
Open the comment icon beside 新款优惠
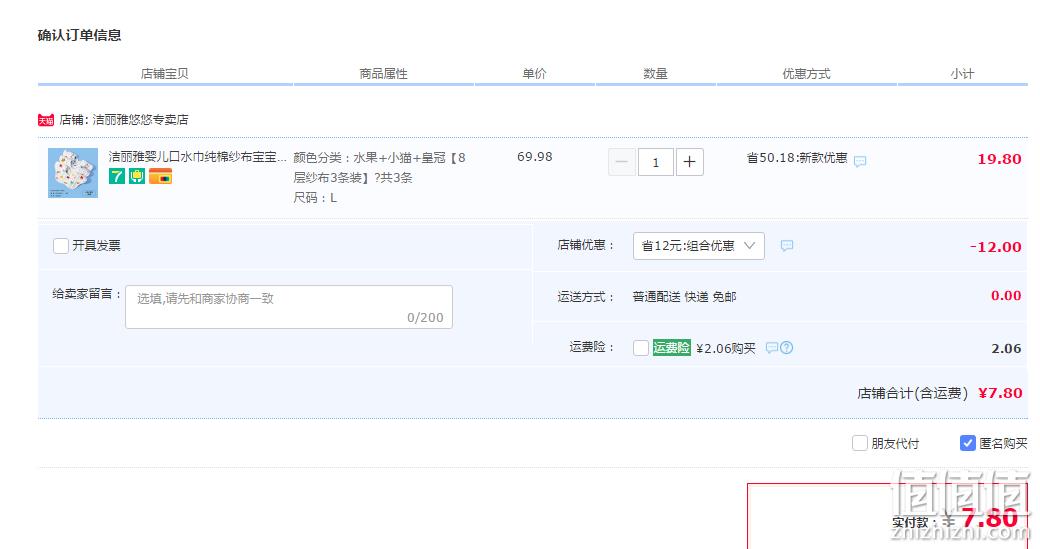[x=860, y=161]
